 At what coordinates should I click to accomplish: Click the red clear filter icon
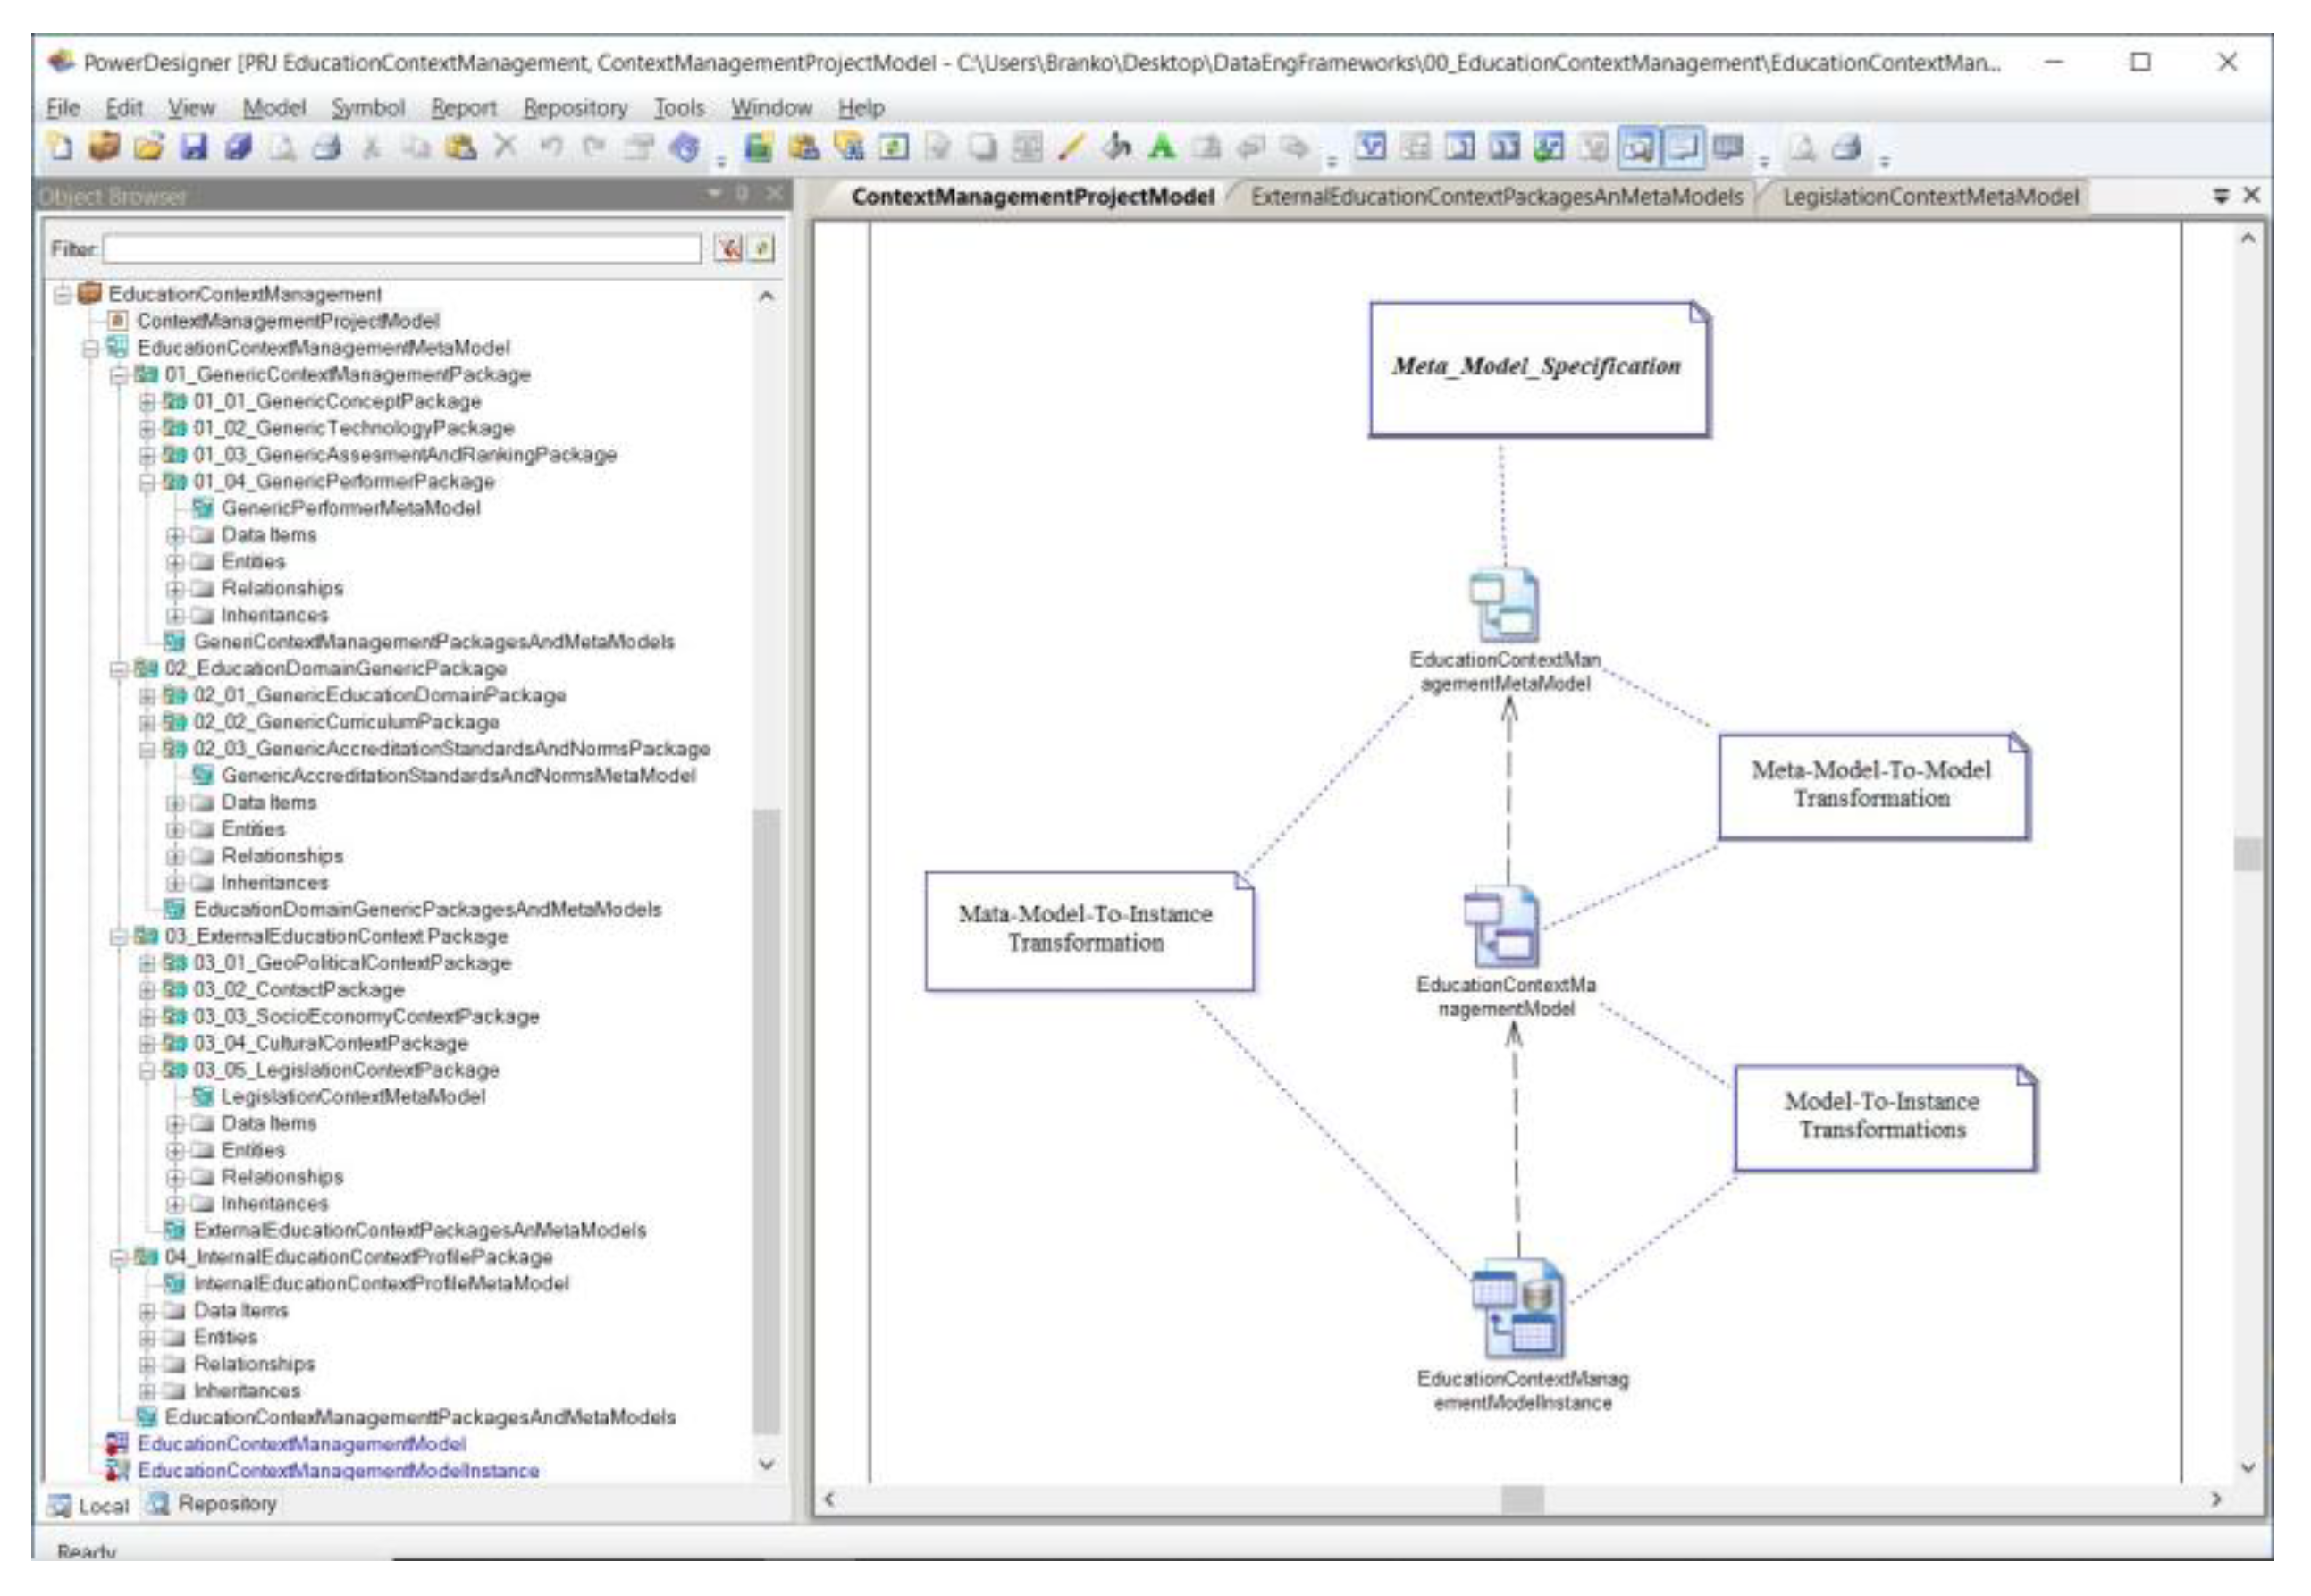(728, 249)
